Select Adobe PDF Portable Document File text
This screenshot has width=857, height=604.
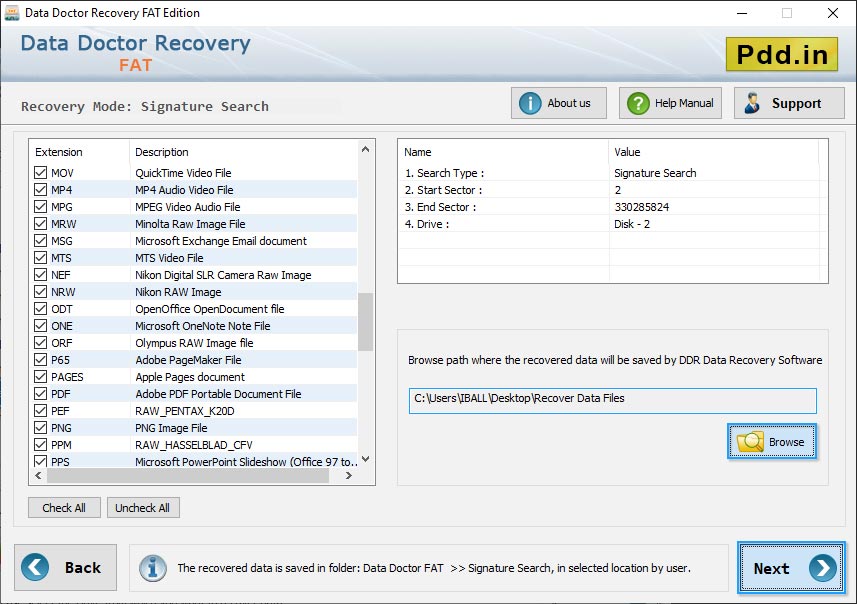(218, 394)
